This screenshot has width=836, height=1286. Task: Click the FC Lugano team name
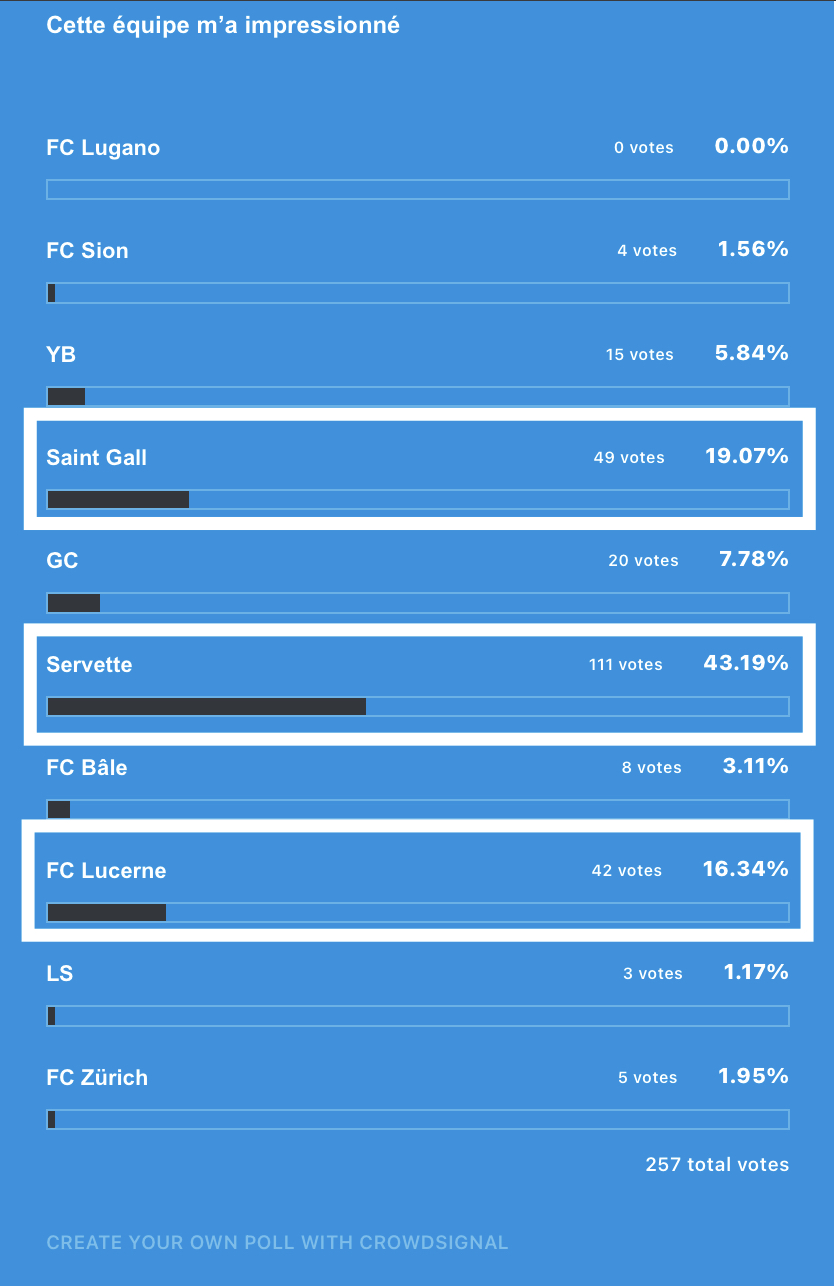(103, 148)
